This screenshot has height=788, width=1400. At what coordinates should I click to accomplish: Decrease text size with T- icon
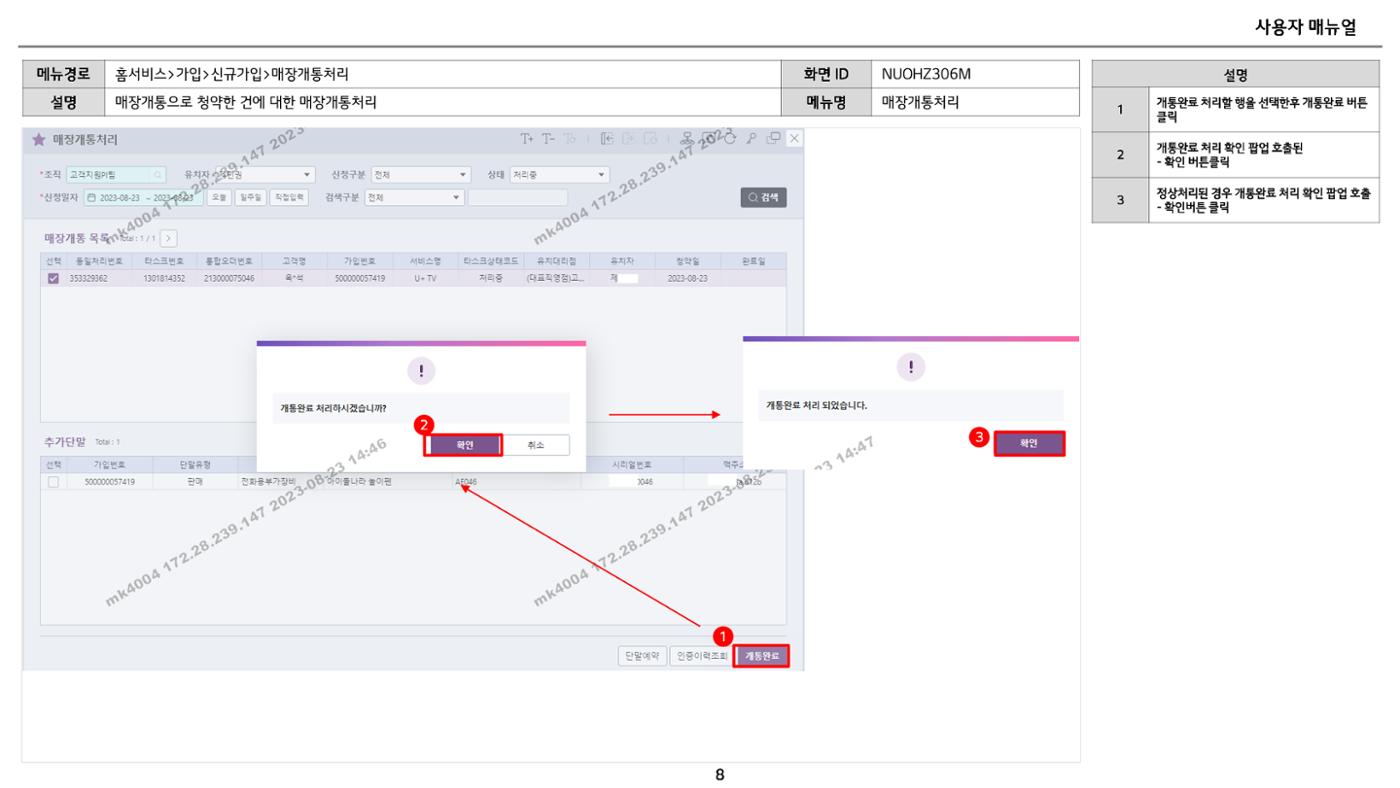tap(549, 140)
